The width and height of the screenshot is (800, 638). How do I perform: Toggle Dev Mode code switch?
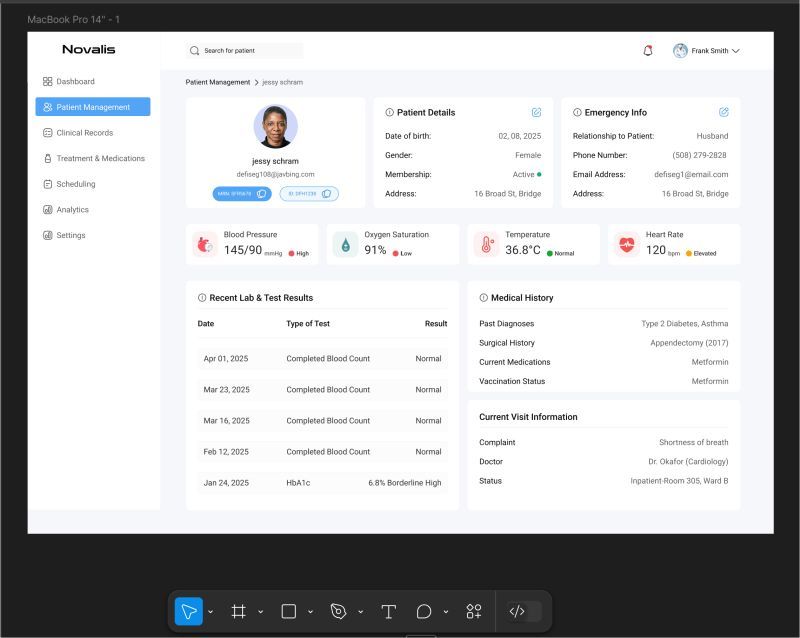click(524, 611)
